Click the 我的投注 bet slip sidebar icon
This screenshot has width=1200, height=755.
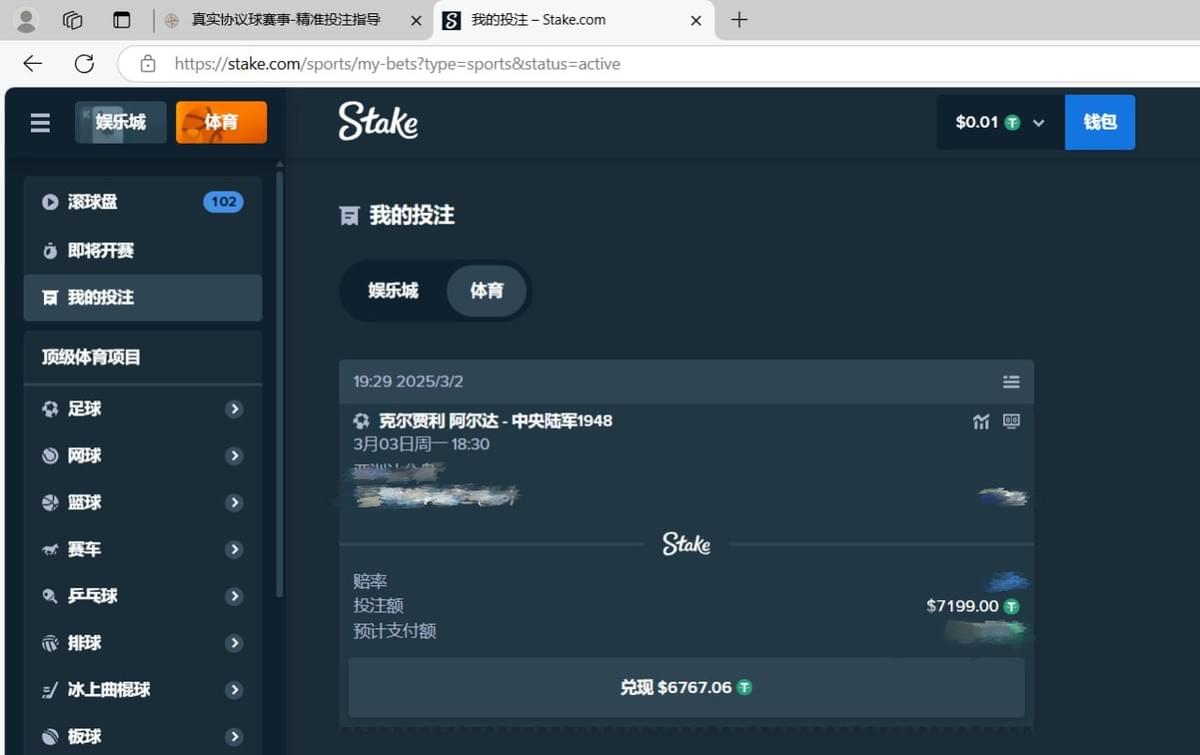coord(50,298)
